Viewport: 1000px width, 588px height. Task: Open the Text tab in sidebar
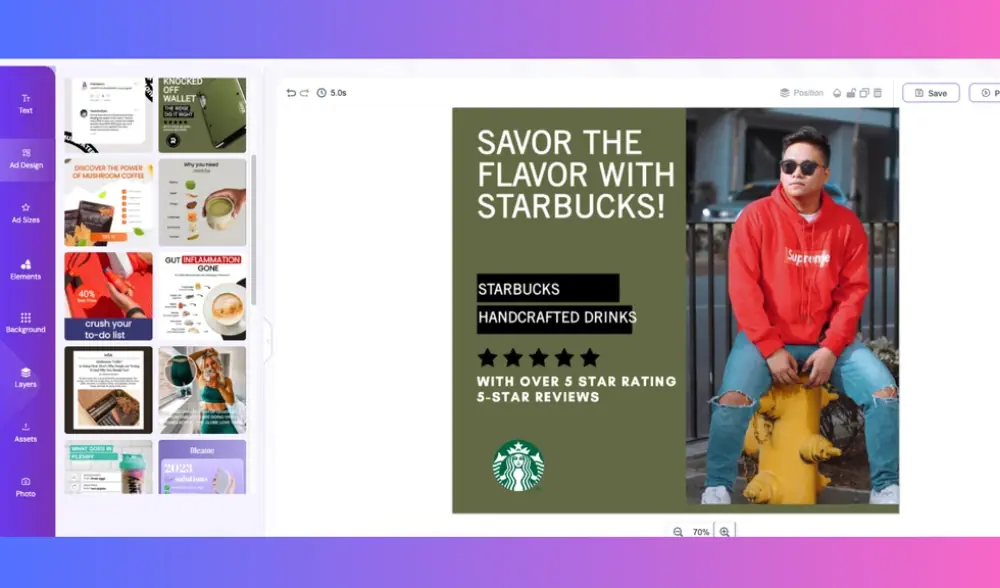coord(26,104)
